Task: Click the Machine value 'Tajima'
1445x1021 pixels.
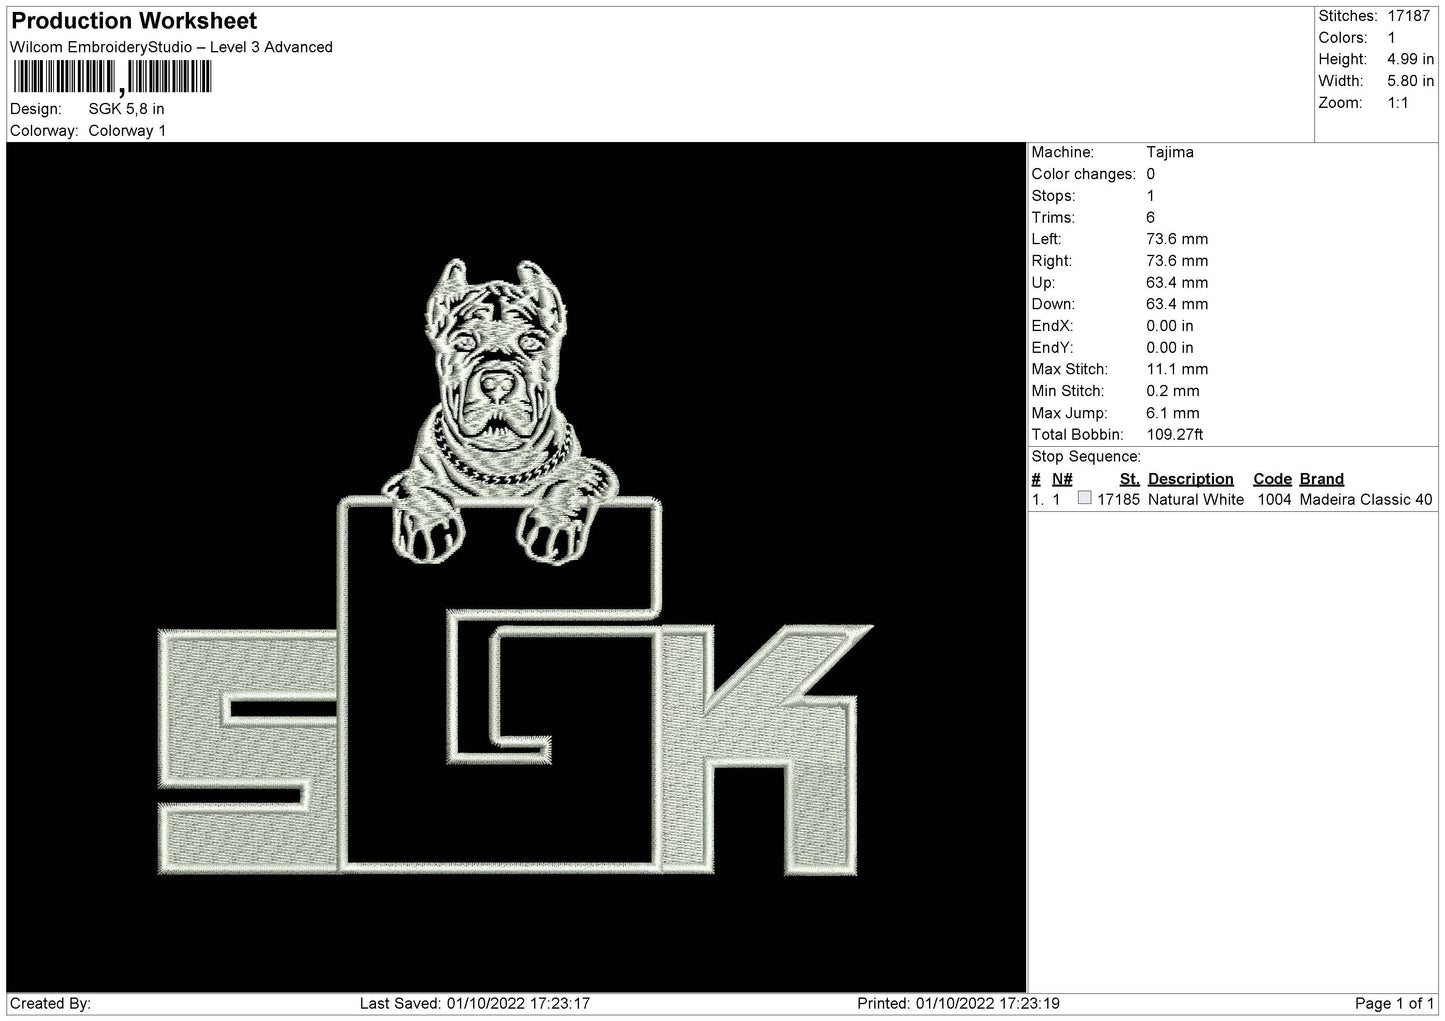Action: [x=1170, y=152]
